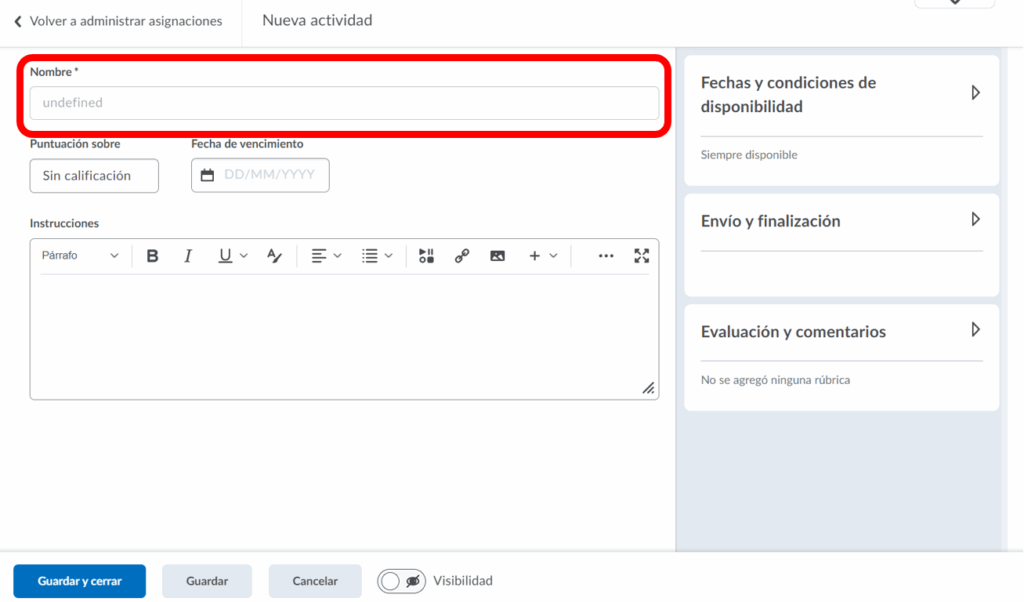Image resolution: width=1024 pixels, height=602 pixels.
Task: Click the Guardar y cerrar button
Action: click(x=79, y=581)
